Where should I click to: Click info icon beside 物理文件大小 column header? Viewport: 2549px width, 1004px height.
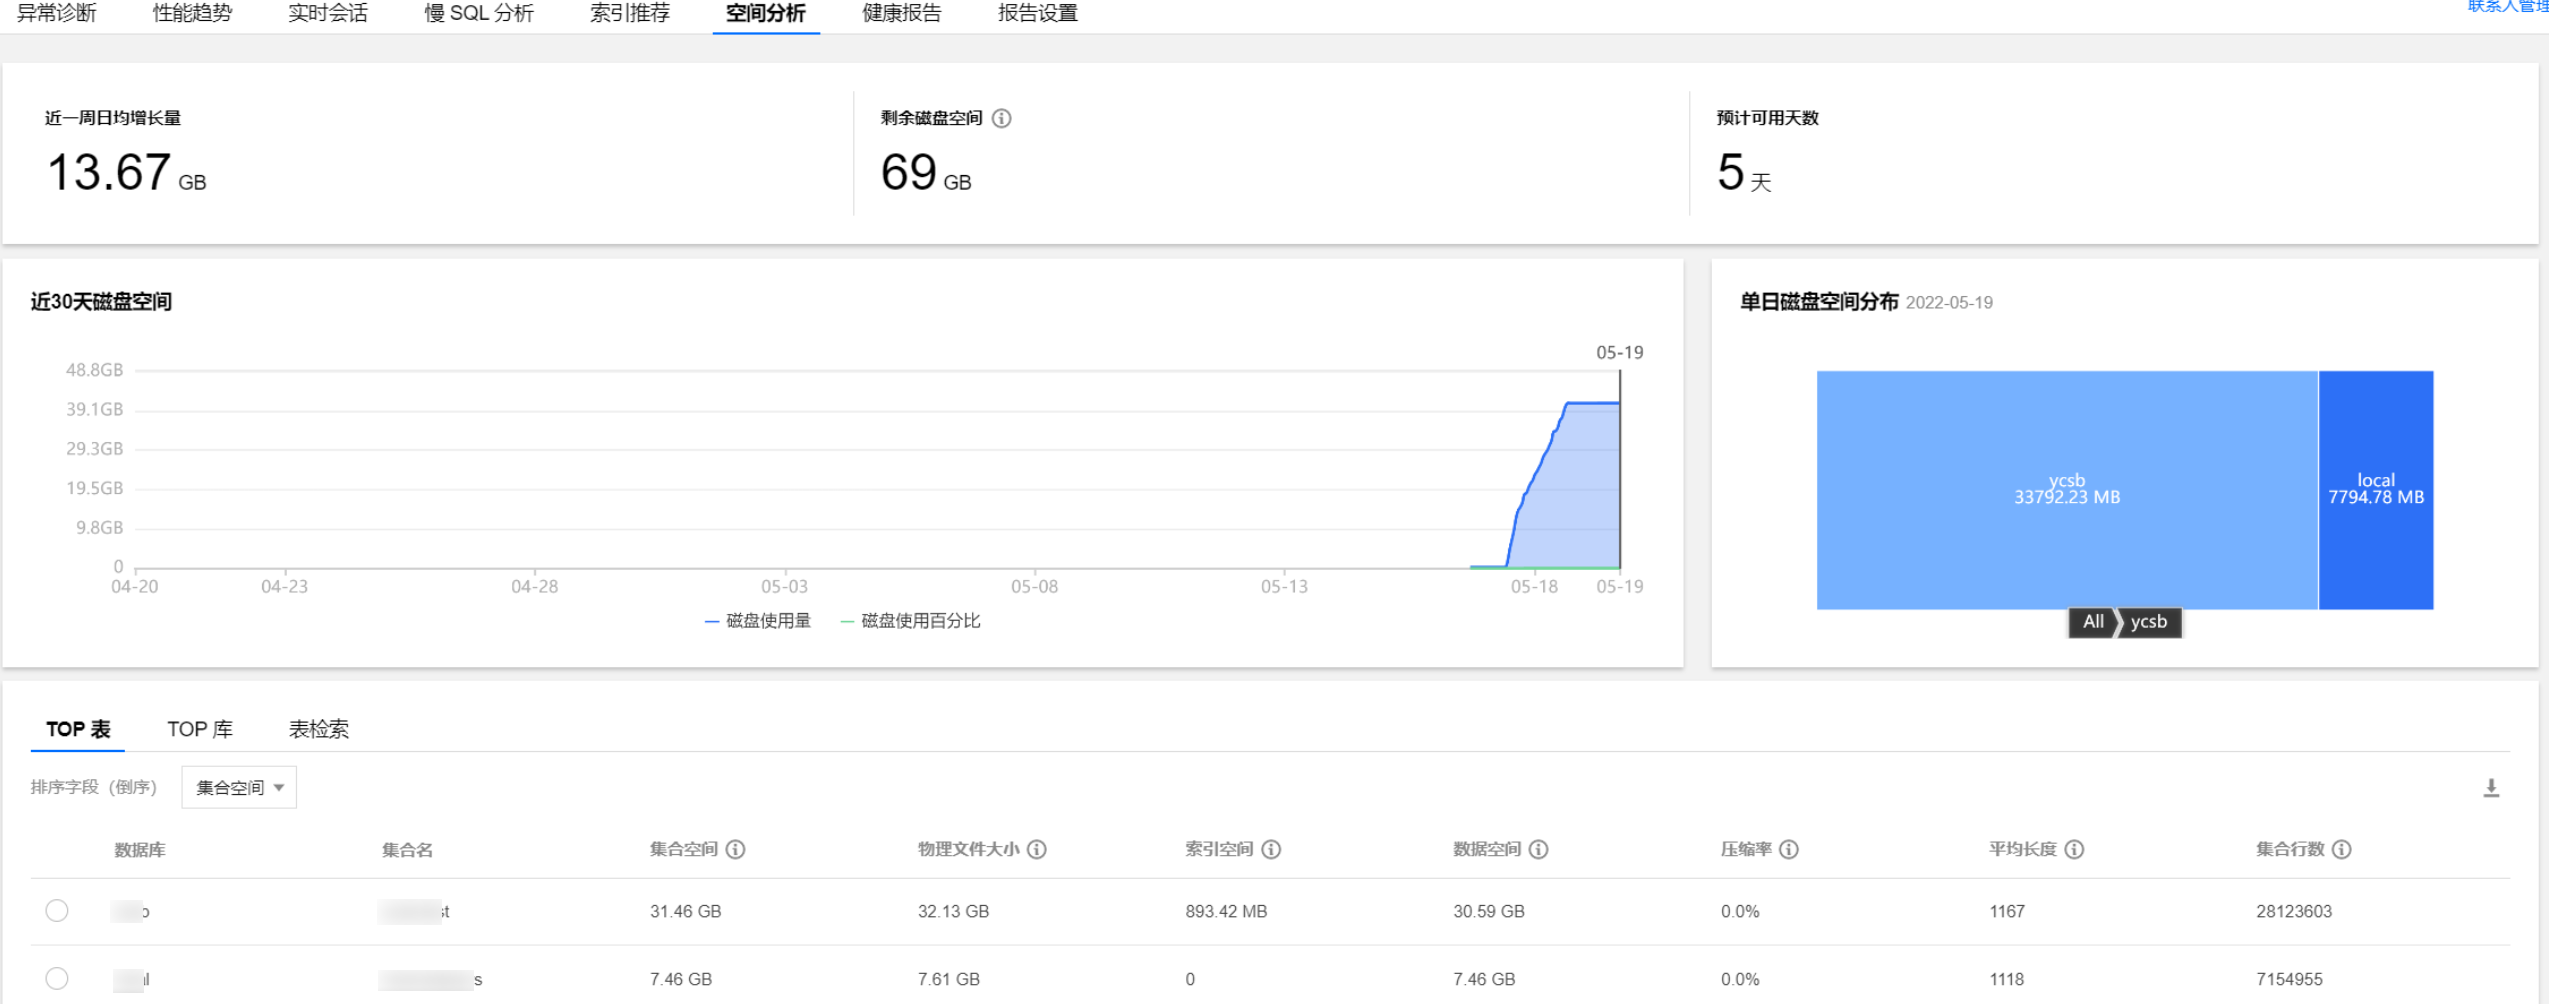tap(1037, 849)
